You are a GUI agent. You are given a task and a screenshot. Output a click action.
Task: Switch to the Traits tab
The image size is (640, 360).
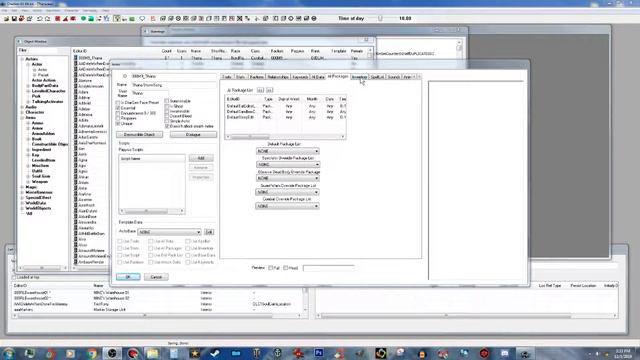pos(227,77)
